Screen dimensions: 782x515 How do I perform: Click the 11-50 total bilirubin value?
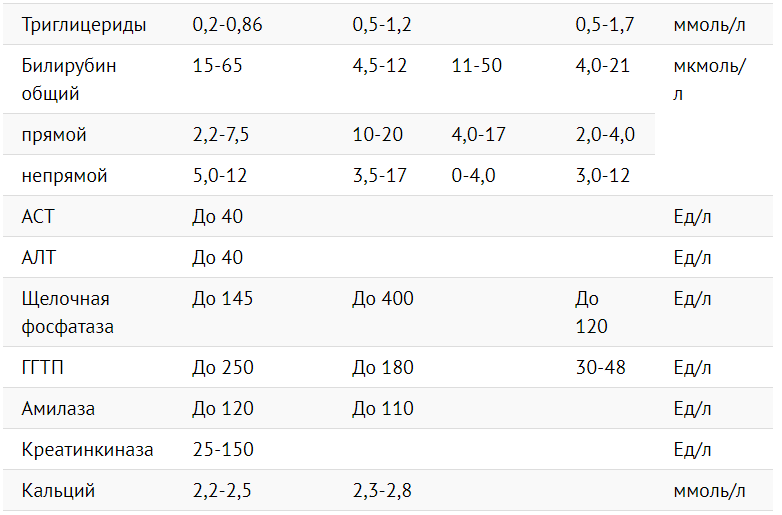click(477, 67)
